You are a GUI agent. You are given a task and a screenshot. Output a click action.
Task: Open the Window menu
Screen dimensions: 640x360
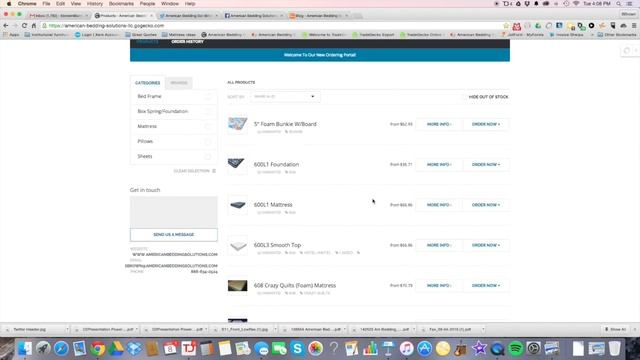(x=170, y=4)
